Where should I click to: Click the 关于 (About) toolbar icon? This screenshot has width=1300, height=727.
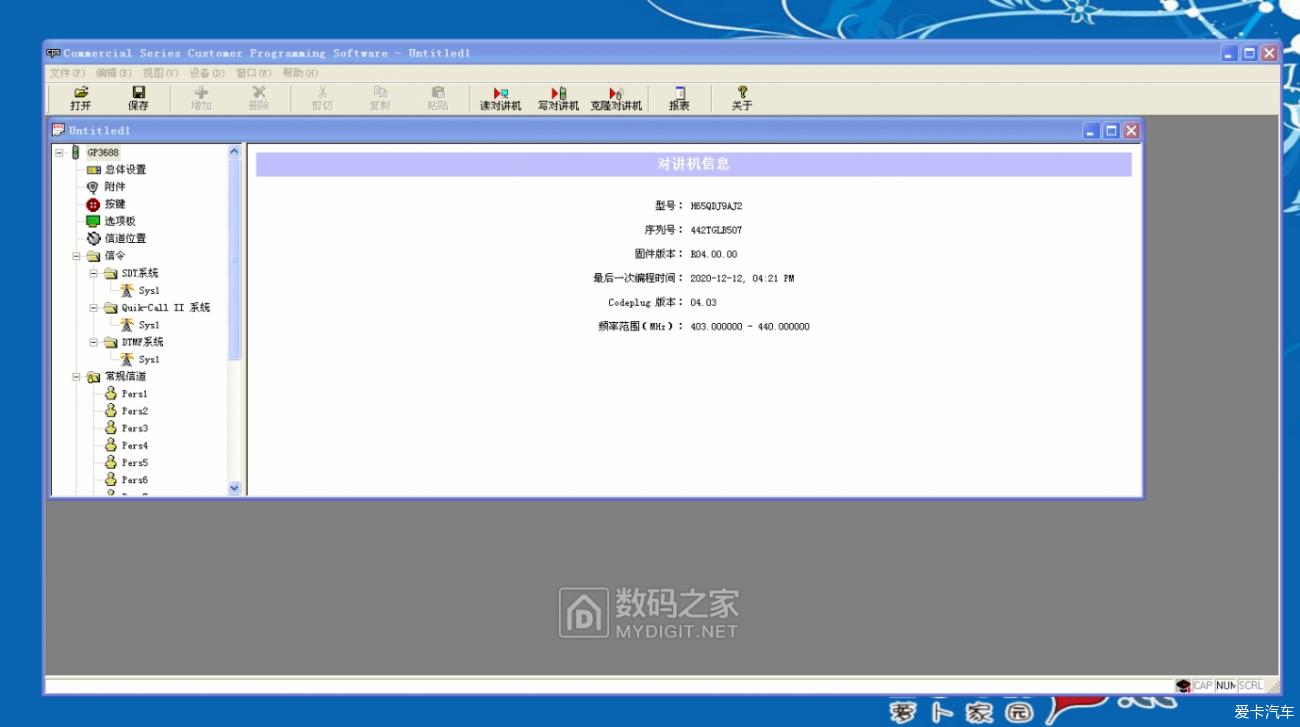(x=742, y=97)
